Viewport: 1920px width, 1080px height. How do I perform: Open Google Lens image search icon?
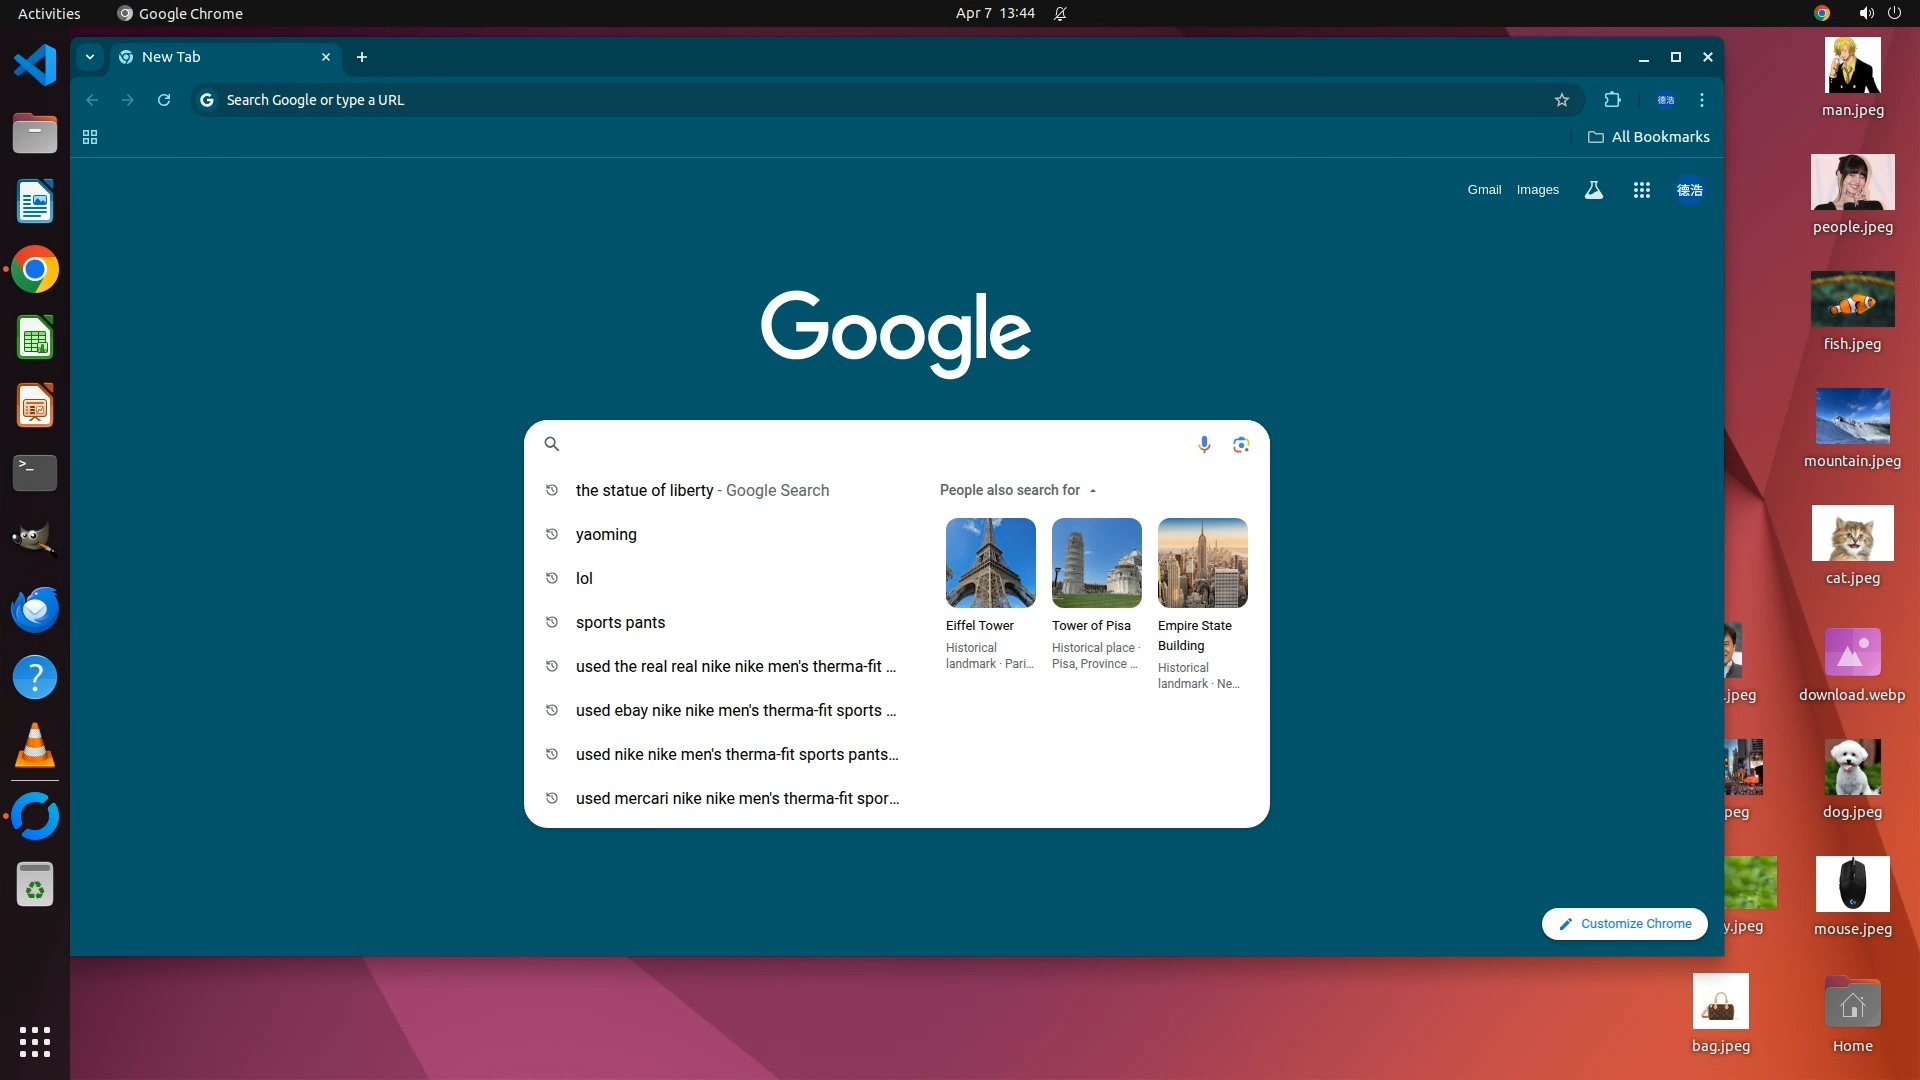tap(1241, 444)
